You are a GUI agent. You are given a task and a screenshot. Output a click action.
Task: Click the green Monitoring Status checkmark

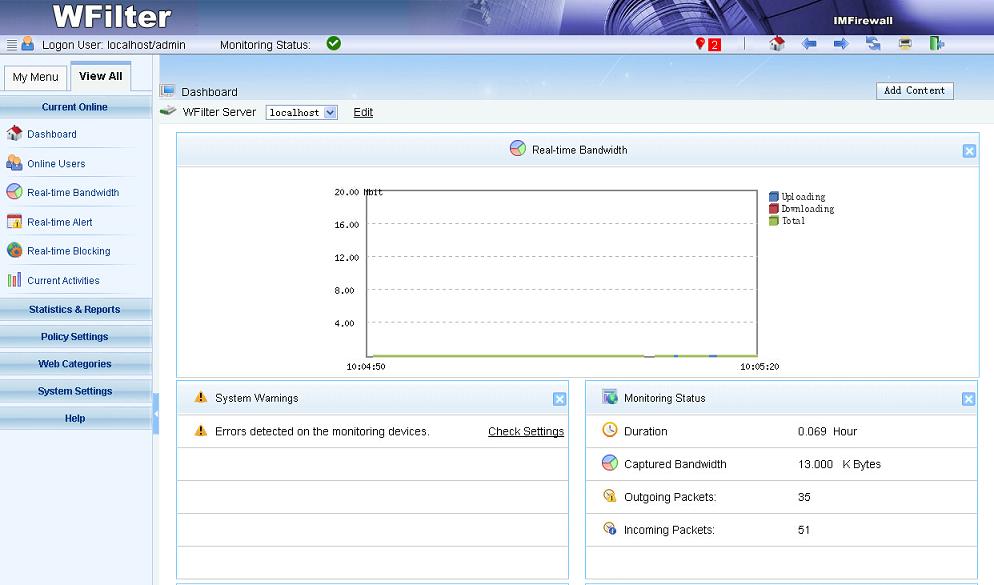(333, 43)
